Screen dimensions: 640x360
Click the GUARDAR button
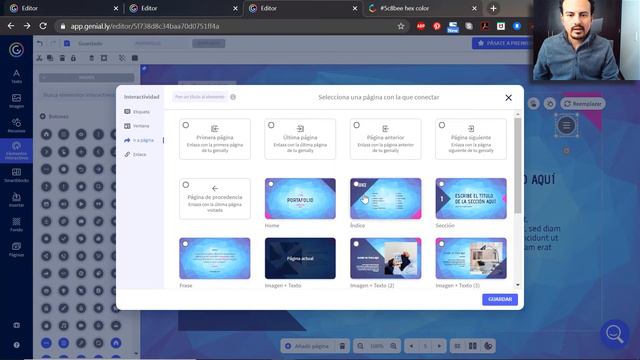click(x=500, y=299)
